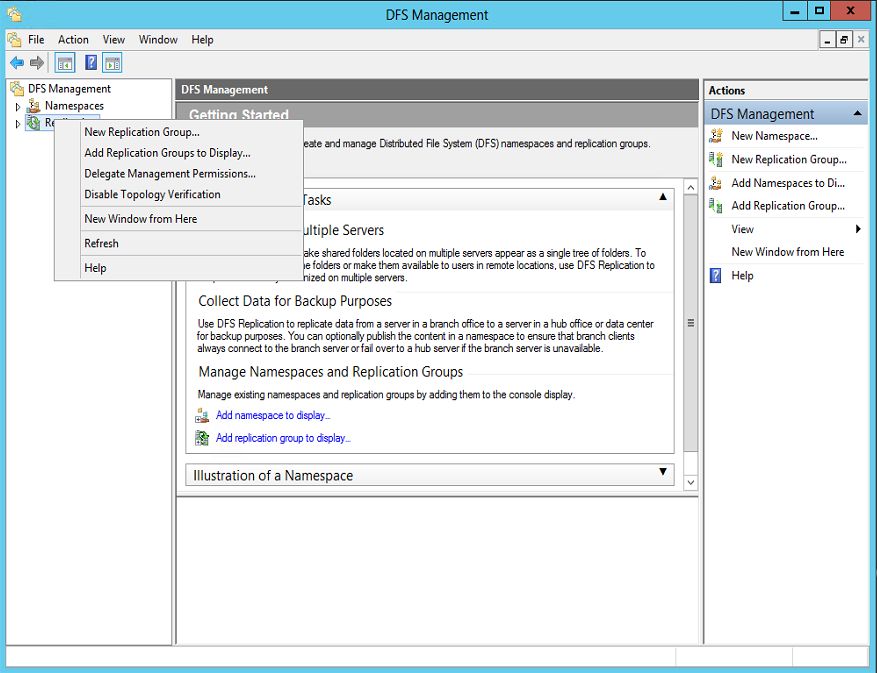Click Manage Namespaces and Replication Groups heading

331,371
